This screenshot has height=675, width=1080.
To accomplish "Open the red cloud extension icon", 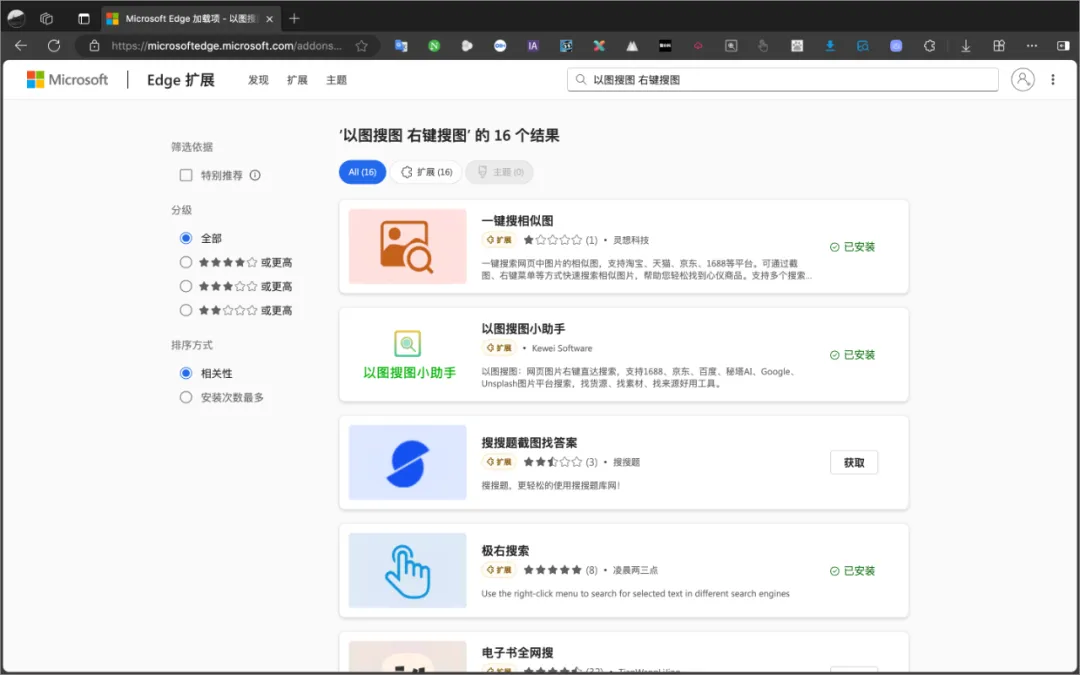I will [x=698, y=45].
